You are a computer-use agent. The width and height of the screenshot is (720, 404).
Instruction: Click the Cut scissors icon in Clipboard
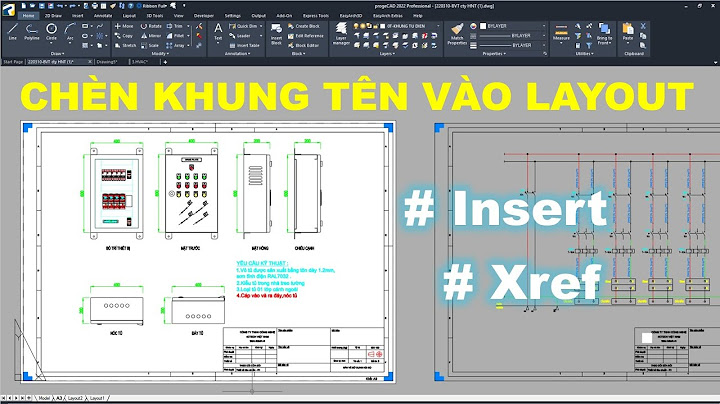pyautogui.click(x=643, y=26)
